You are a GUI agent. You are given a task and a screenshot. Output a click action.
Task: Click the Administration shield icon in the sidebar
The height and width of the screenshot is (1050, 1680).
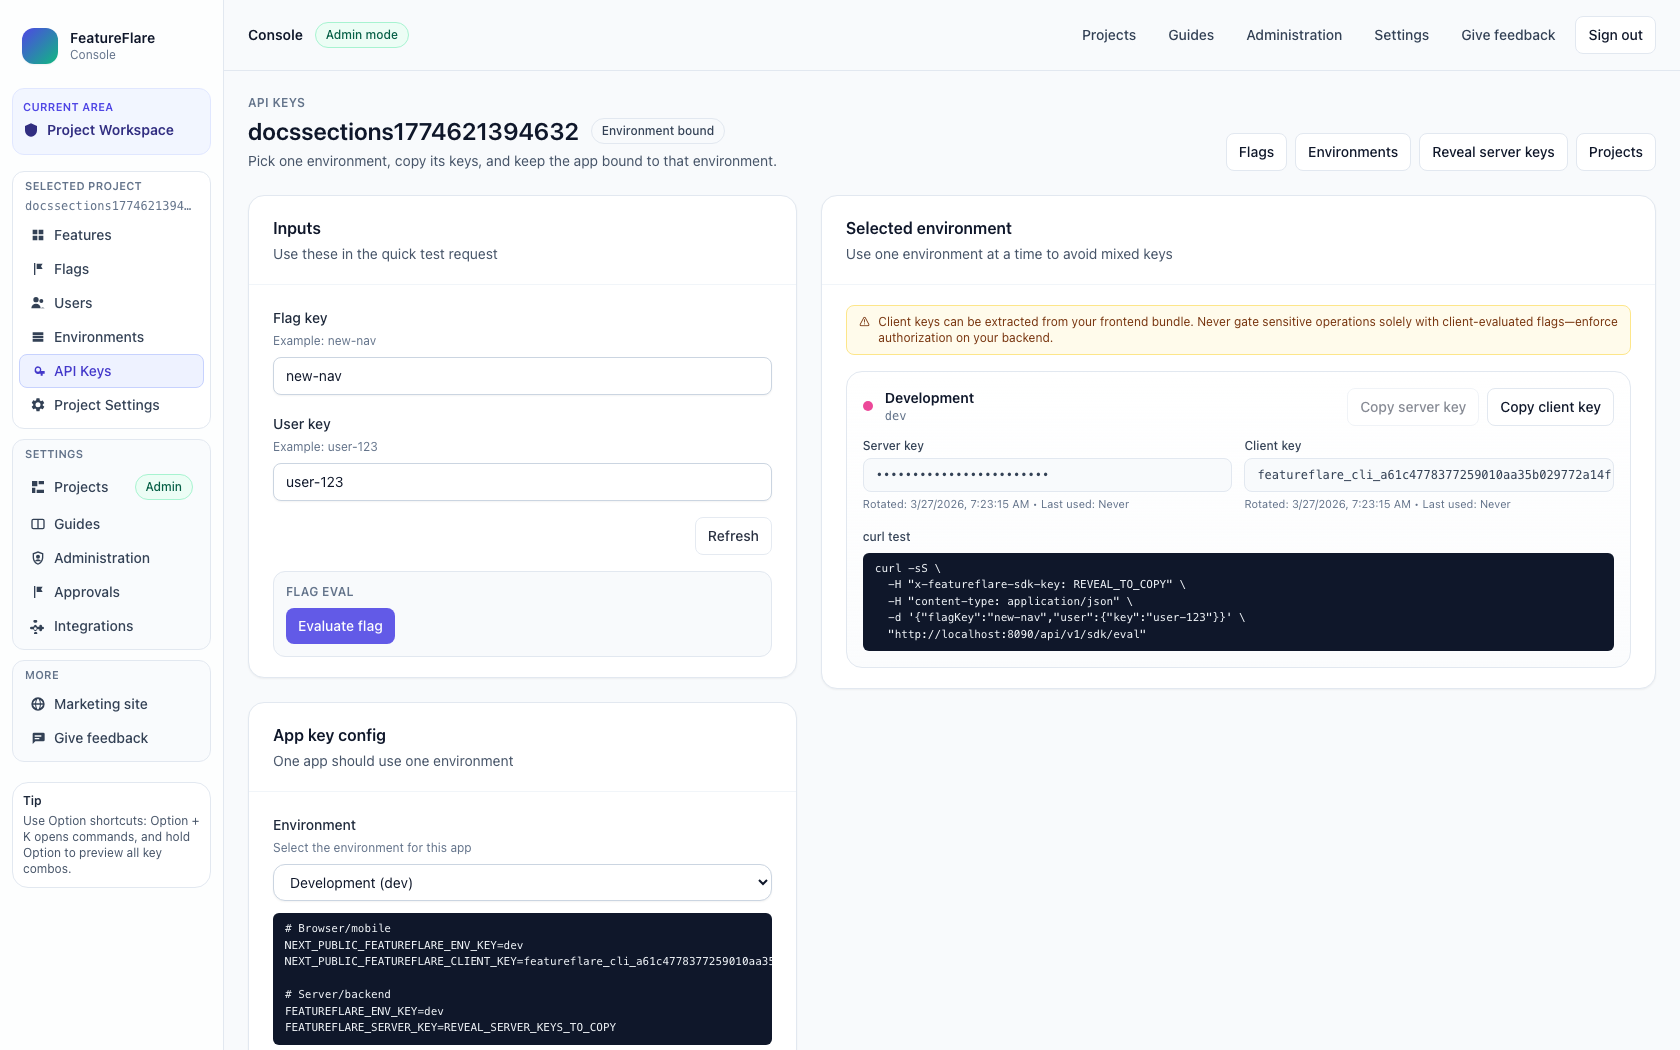(x=38, y=558)
